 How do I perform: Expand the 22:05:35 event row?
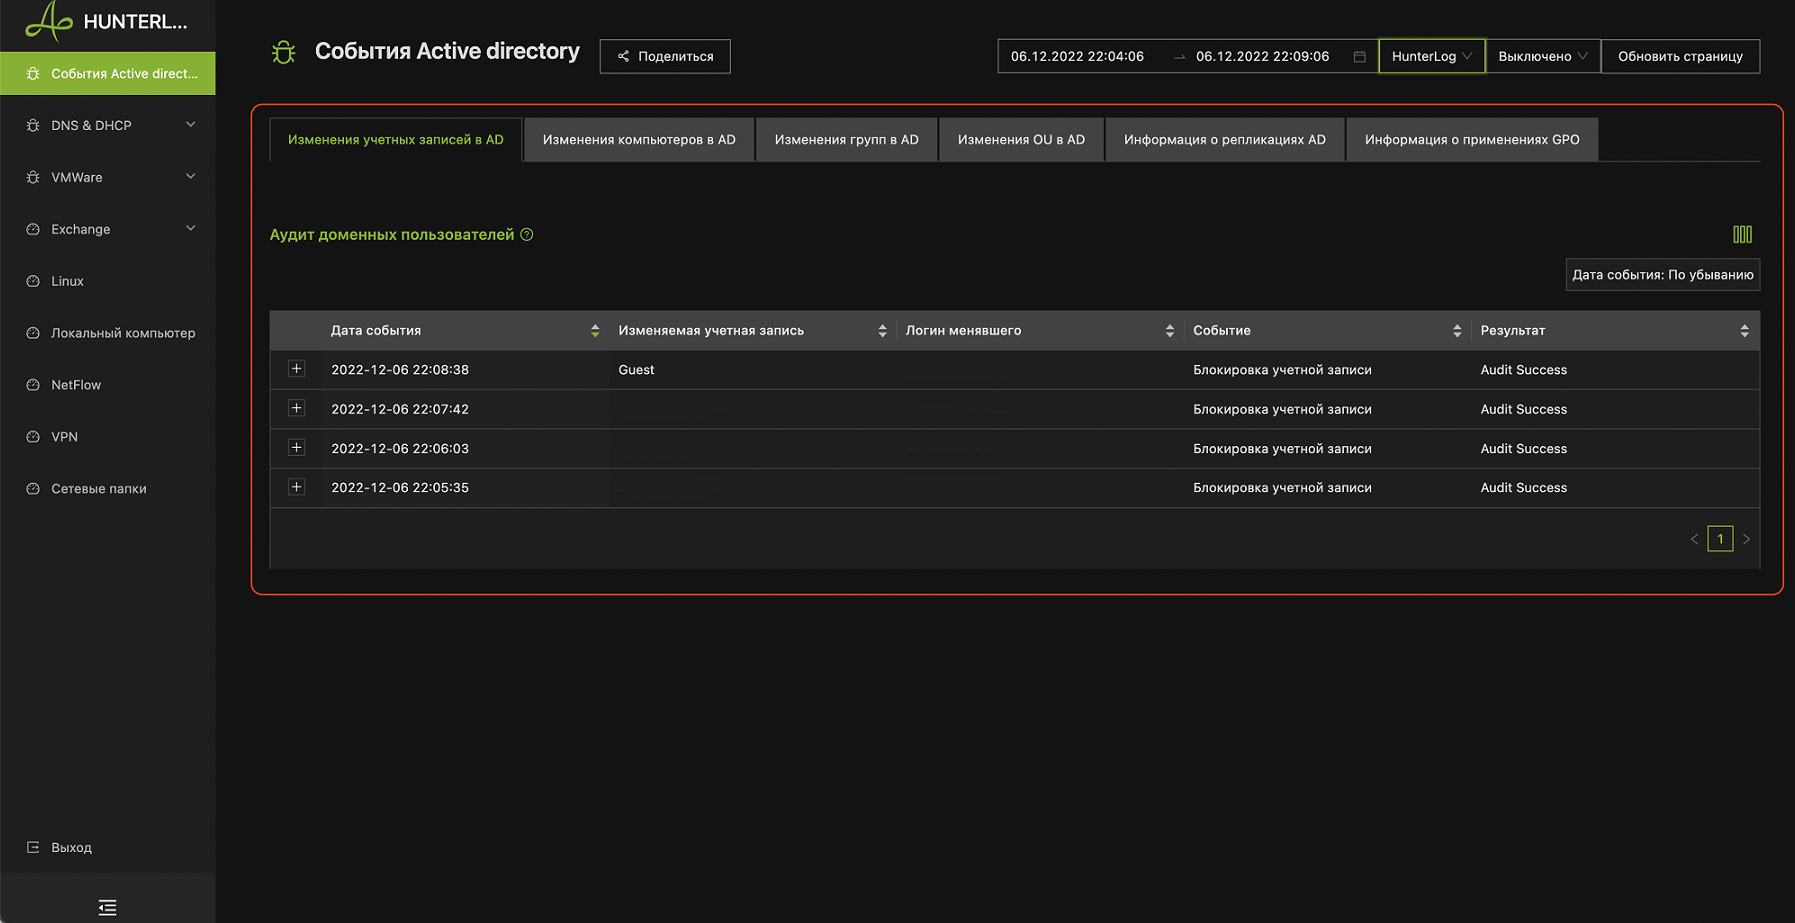coord(296,487)
